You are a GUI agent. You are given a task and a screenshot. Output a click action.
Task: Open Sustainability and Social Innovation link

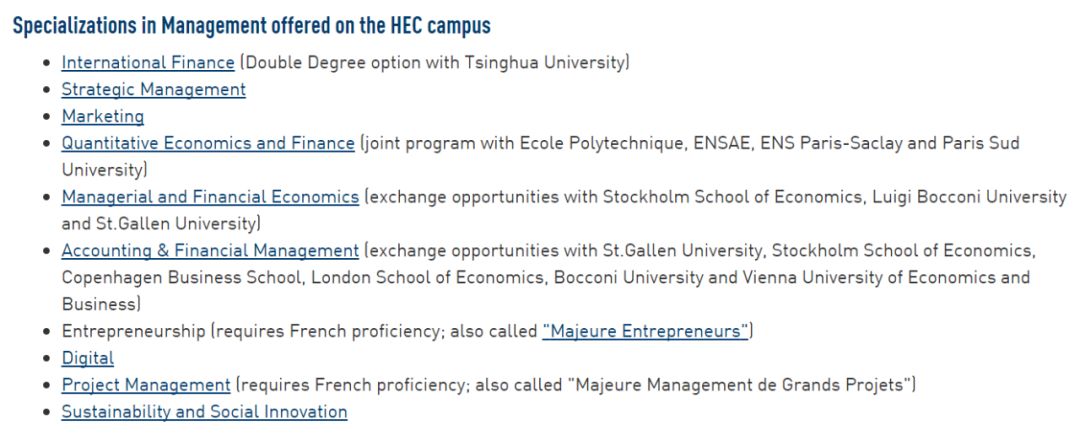coord(205,412)
